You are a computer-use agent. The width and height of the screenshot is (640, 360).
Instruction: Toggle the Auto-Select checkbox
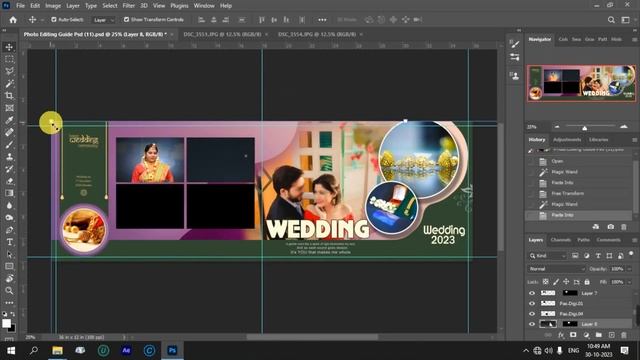tap(54, 20)
